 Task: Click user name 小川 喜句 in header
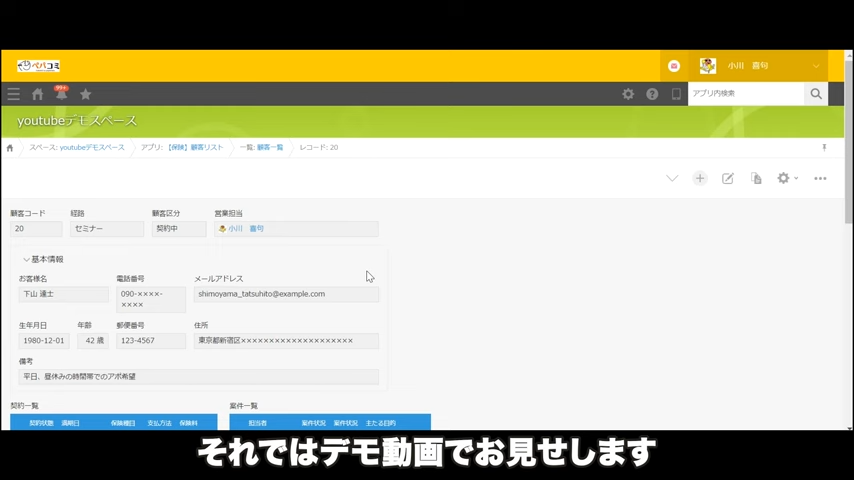pyautogui.click(x=748, y=66)
